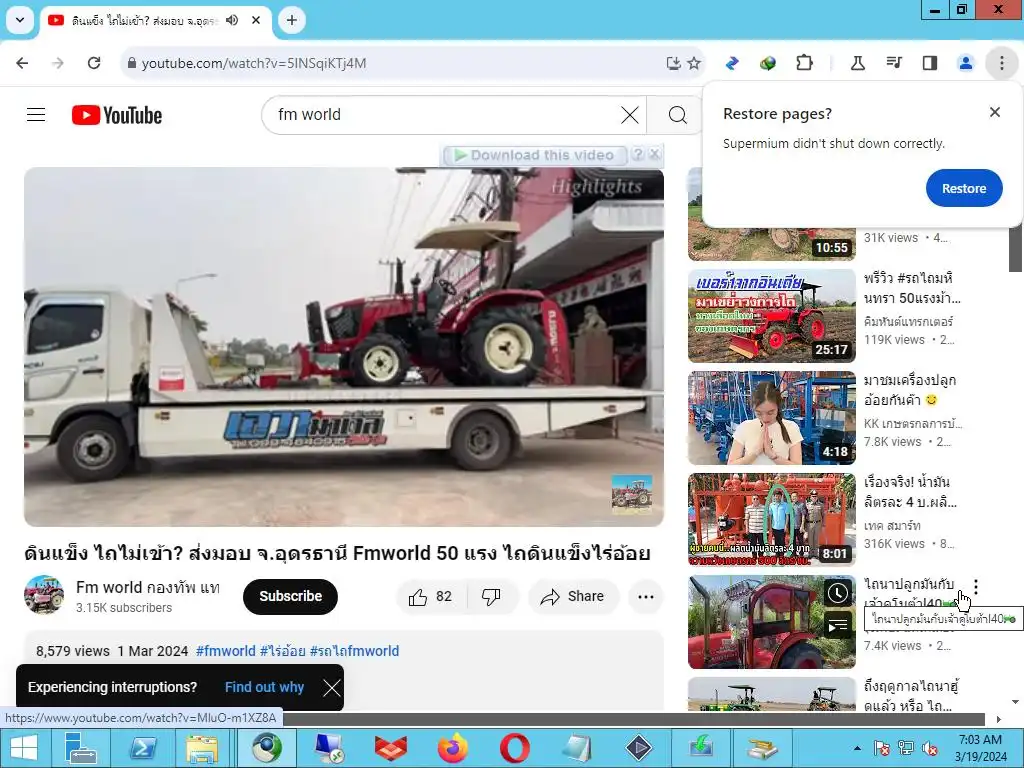
Task: Open the profile avatar menu
Action: click(966, 63)
